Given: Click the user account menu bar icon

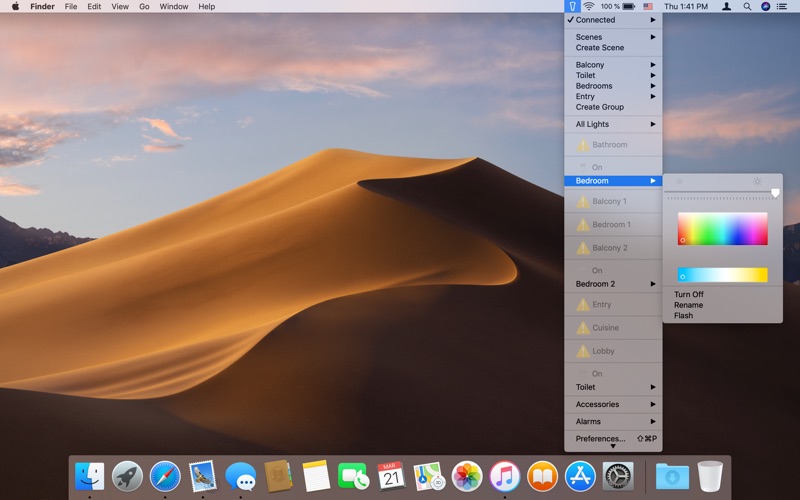Looking at the screenshot, I should coord(727,7).
